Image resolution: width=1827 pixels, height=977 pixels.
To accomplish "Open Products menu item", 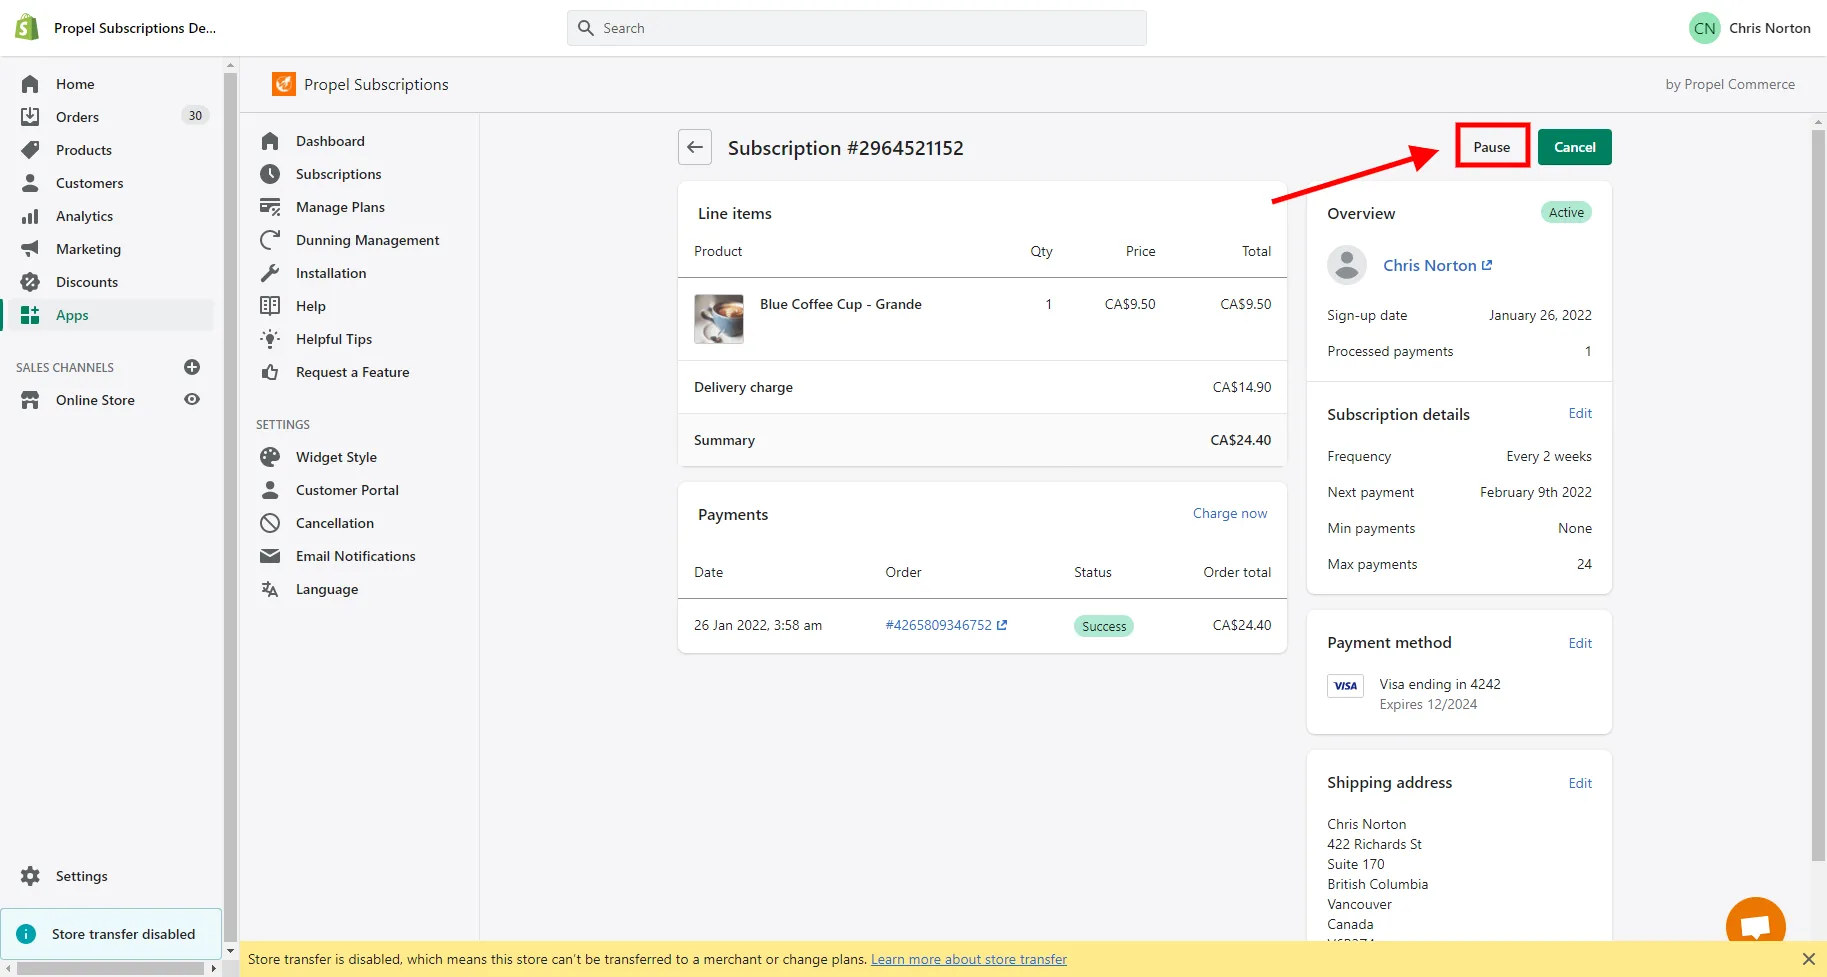I will point(84,150).
